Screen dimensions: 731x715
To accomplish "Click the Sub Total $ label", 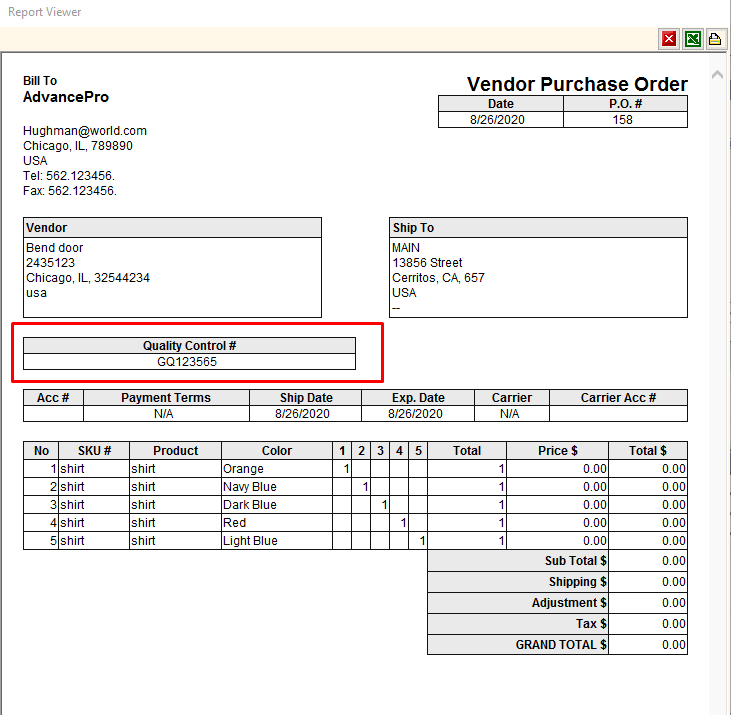I will (575, 561).
